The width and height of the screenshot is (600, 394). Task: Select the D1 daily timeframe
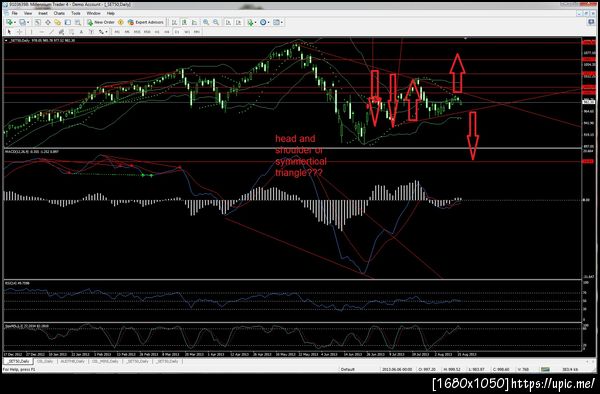[x=177, y=32]
